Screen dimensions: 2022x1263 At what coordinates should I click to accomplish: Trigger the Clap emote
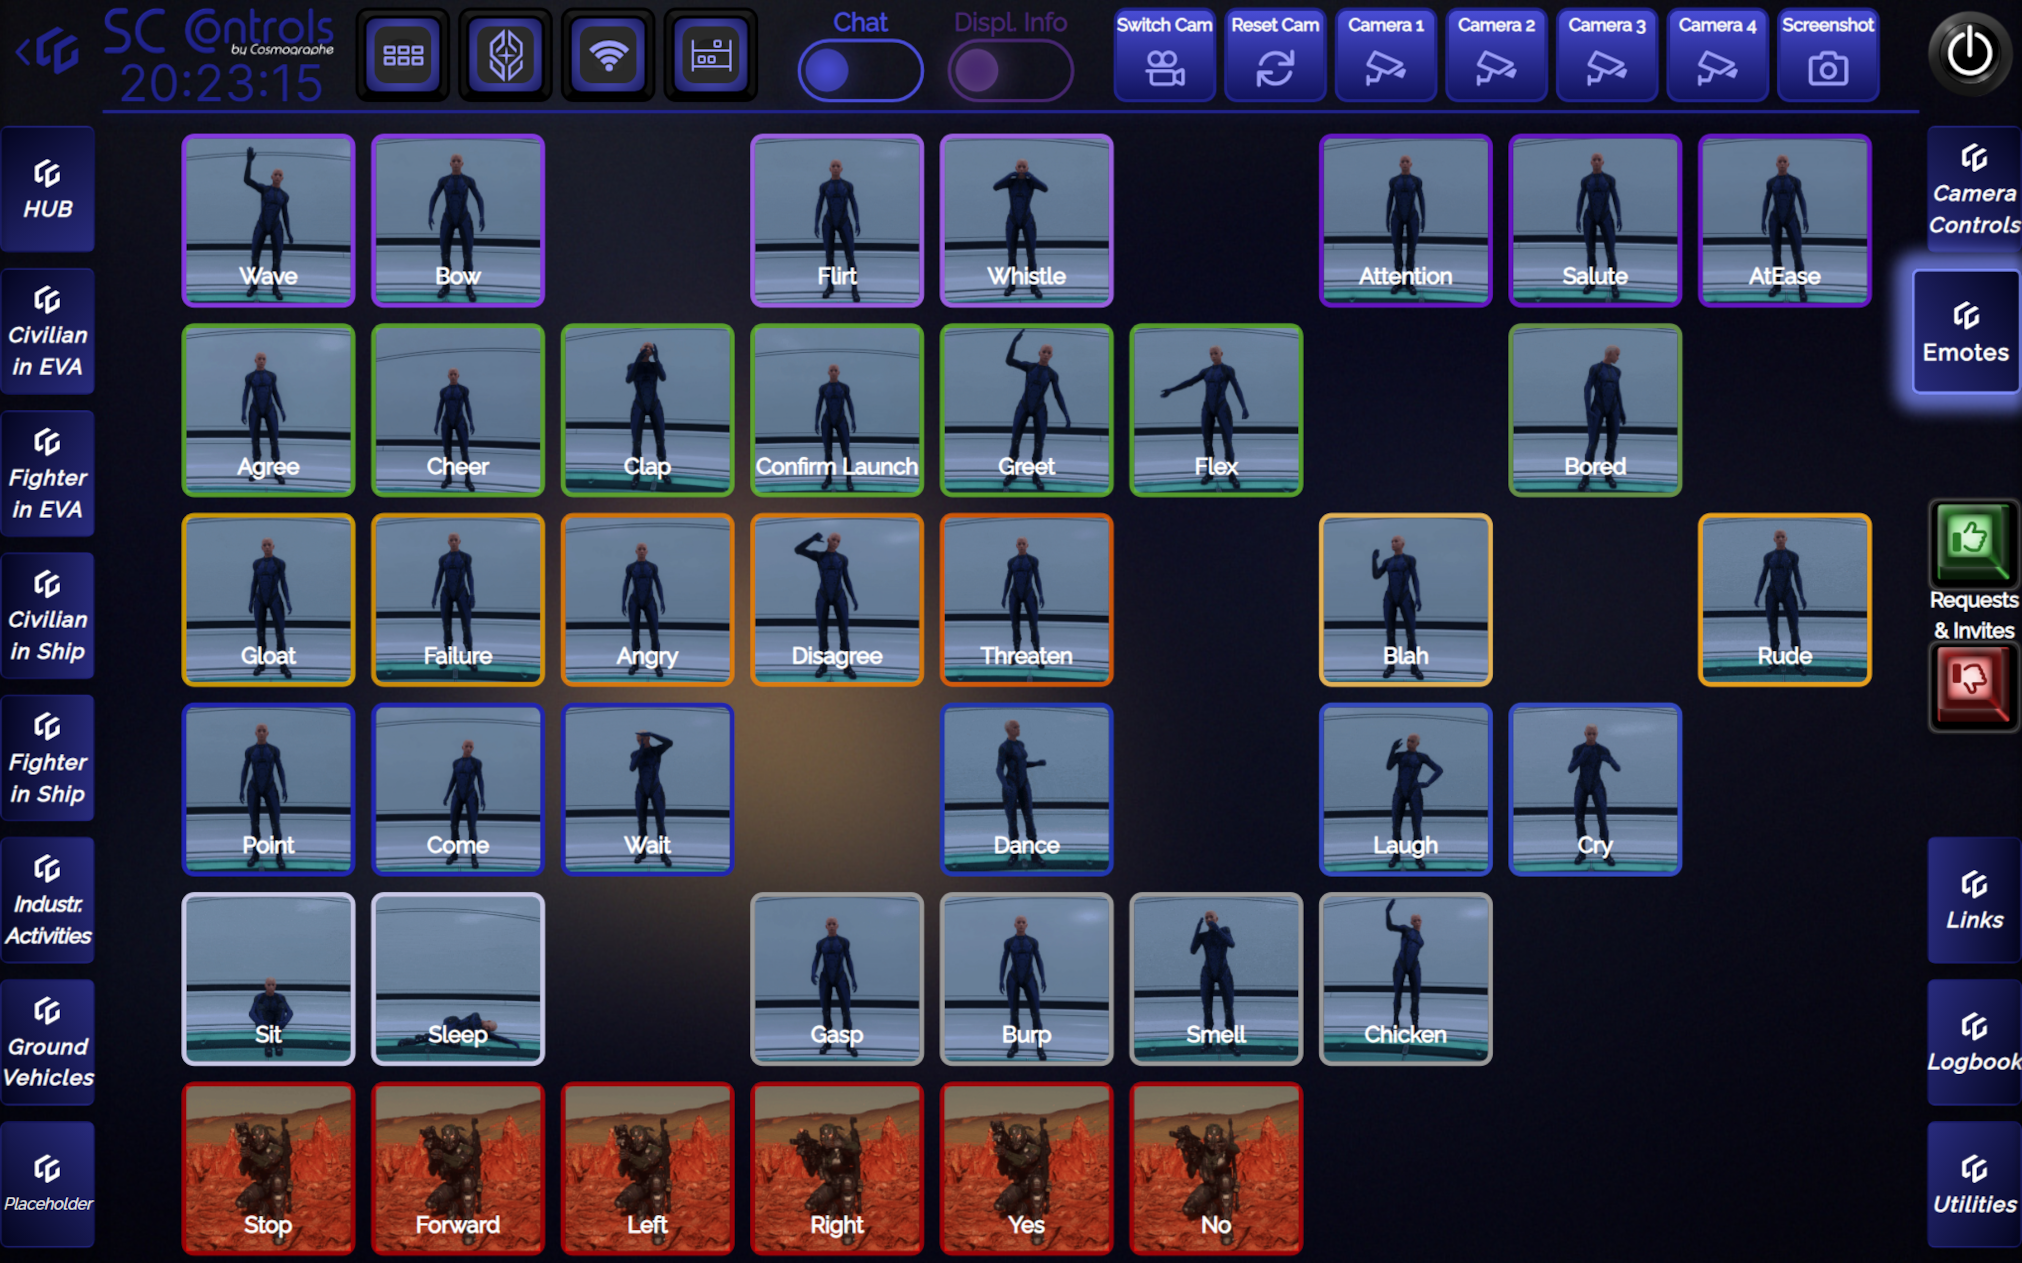click(647, 410)
